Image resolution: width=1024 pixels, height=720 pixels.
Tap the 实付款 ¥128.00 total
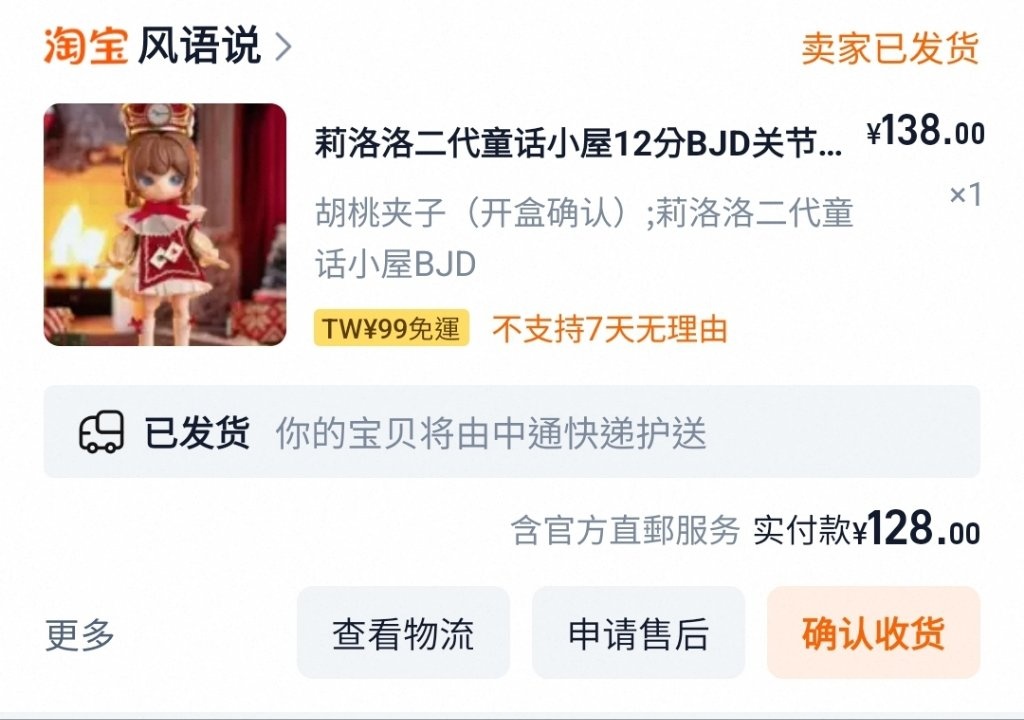[x=867, y=529]
